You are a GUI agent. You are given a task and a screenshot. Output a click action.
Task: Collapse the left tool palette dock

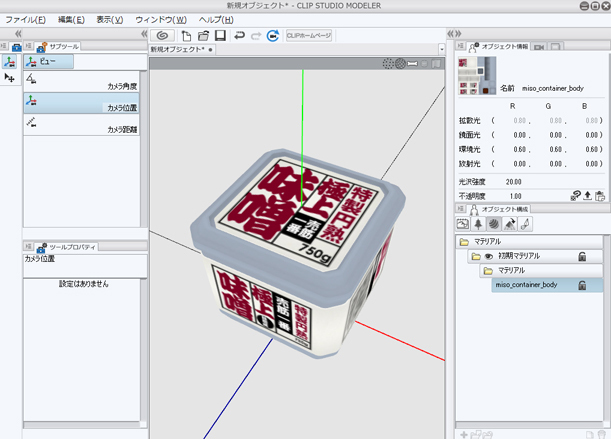point(18,34)
